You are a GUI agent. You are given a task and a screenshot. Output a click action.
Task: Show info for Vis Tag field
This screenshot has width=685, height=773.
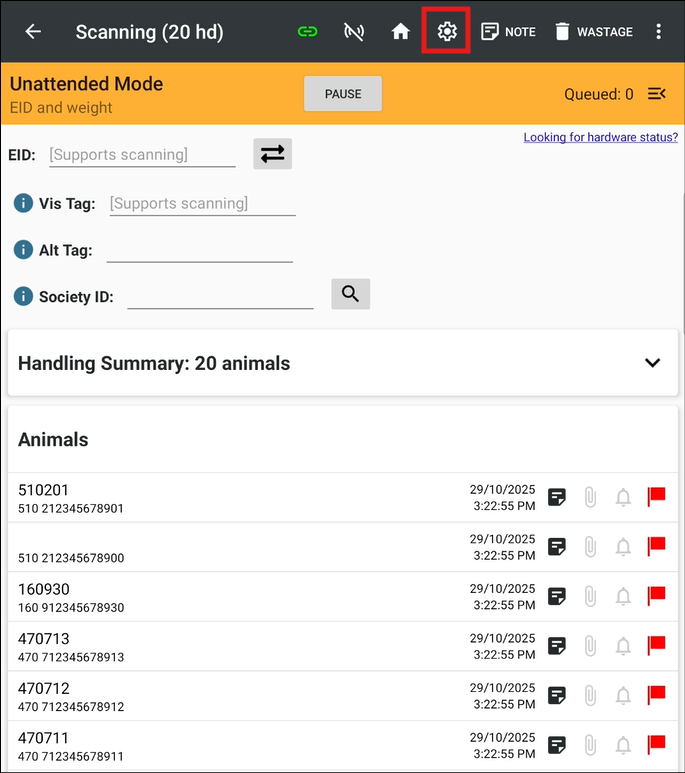click(x=24, y=204)
